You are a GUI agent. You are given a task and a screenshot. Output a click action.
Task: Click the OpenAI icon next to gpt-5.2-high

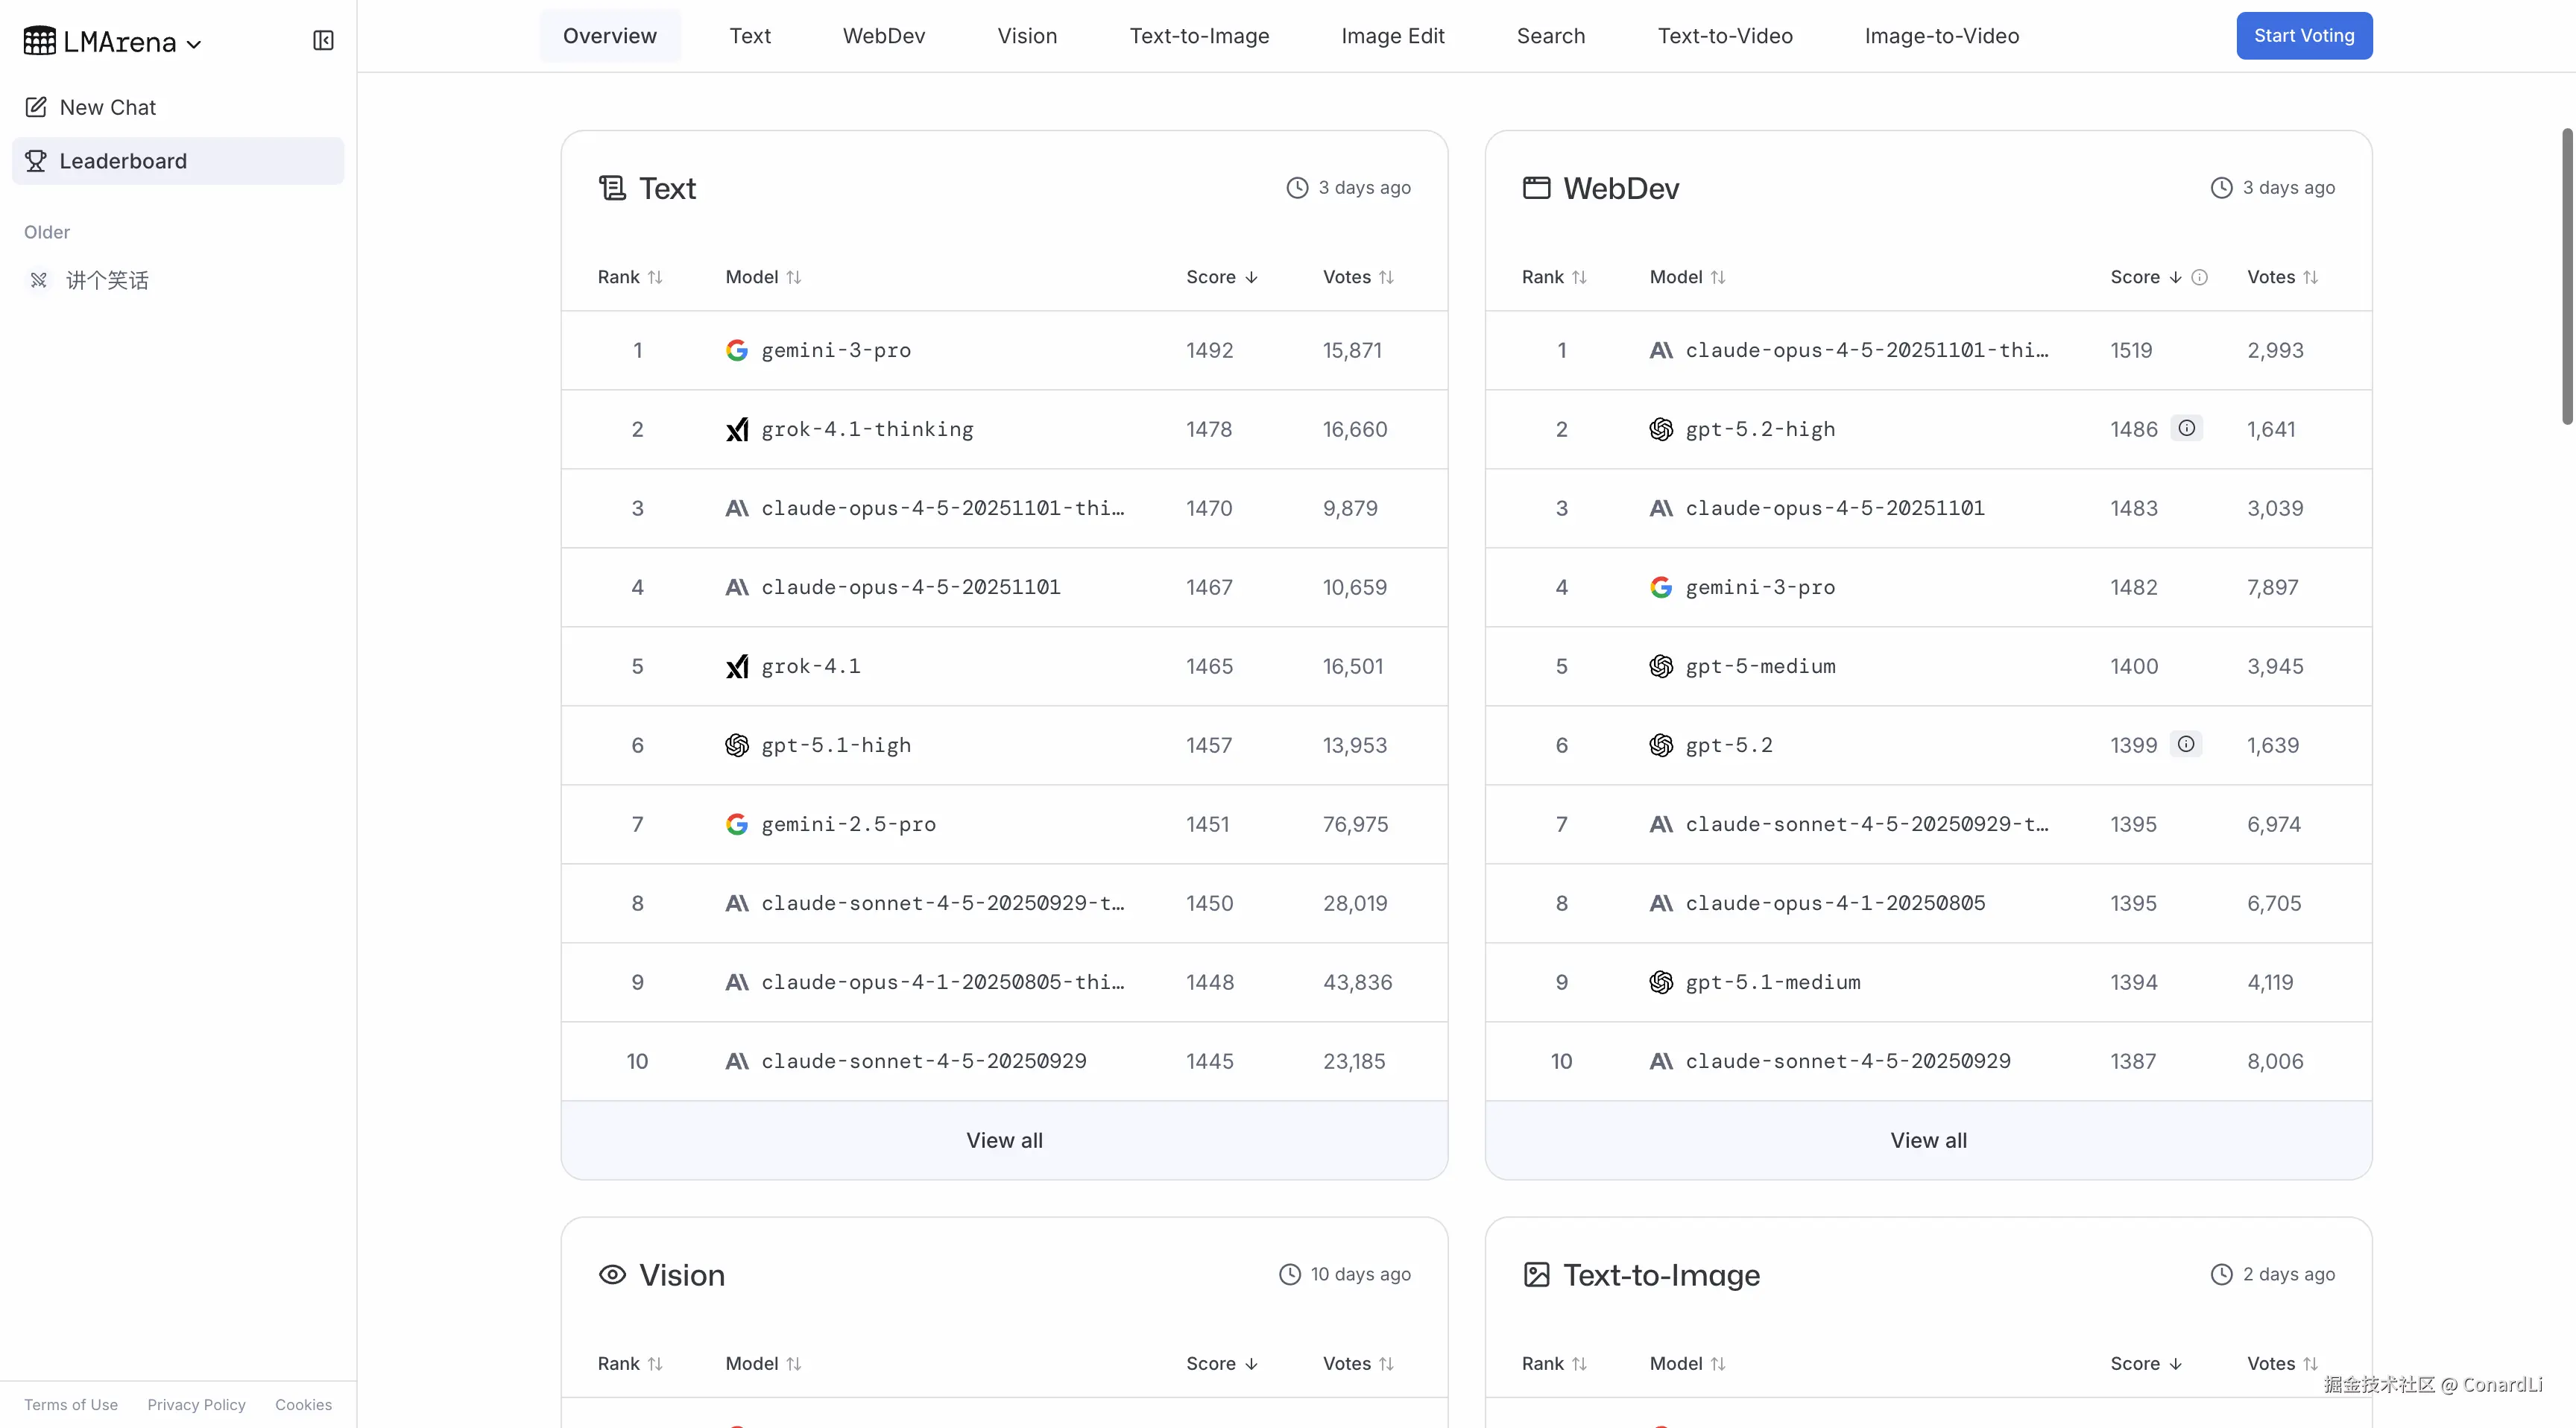pos(1661,429)
